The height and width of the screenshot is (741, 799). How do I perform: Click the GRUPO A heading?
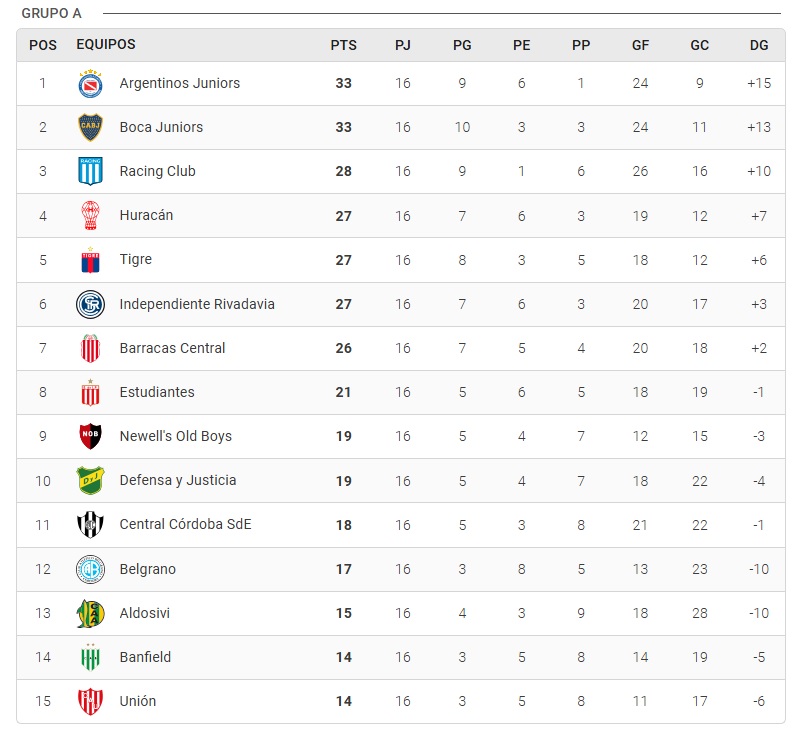52,14
